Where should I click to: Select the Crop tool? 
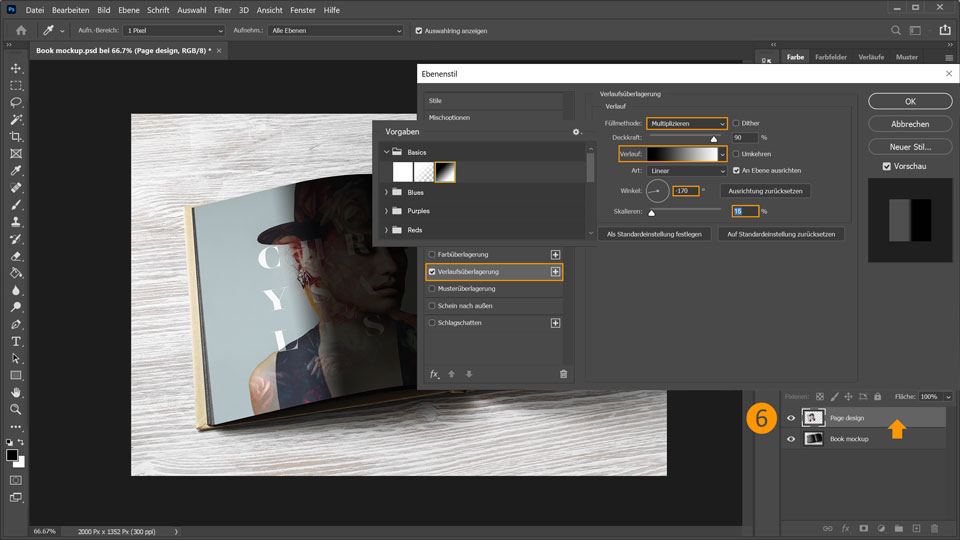click(x=15, y=136)
